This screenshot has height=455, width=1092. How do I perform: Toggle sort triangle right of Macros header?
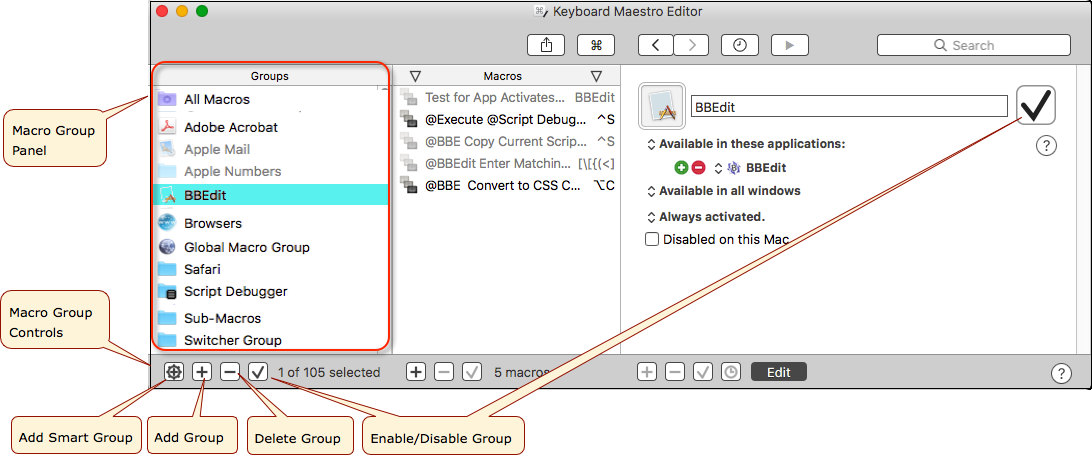point(596,76)
